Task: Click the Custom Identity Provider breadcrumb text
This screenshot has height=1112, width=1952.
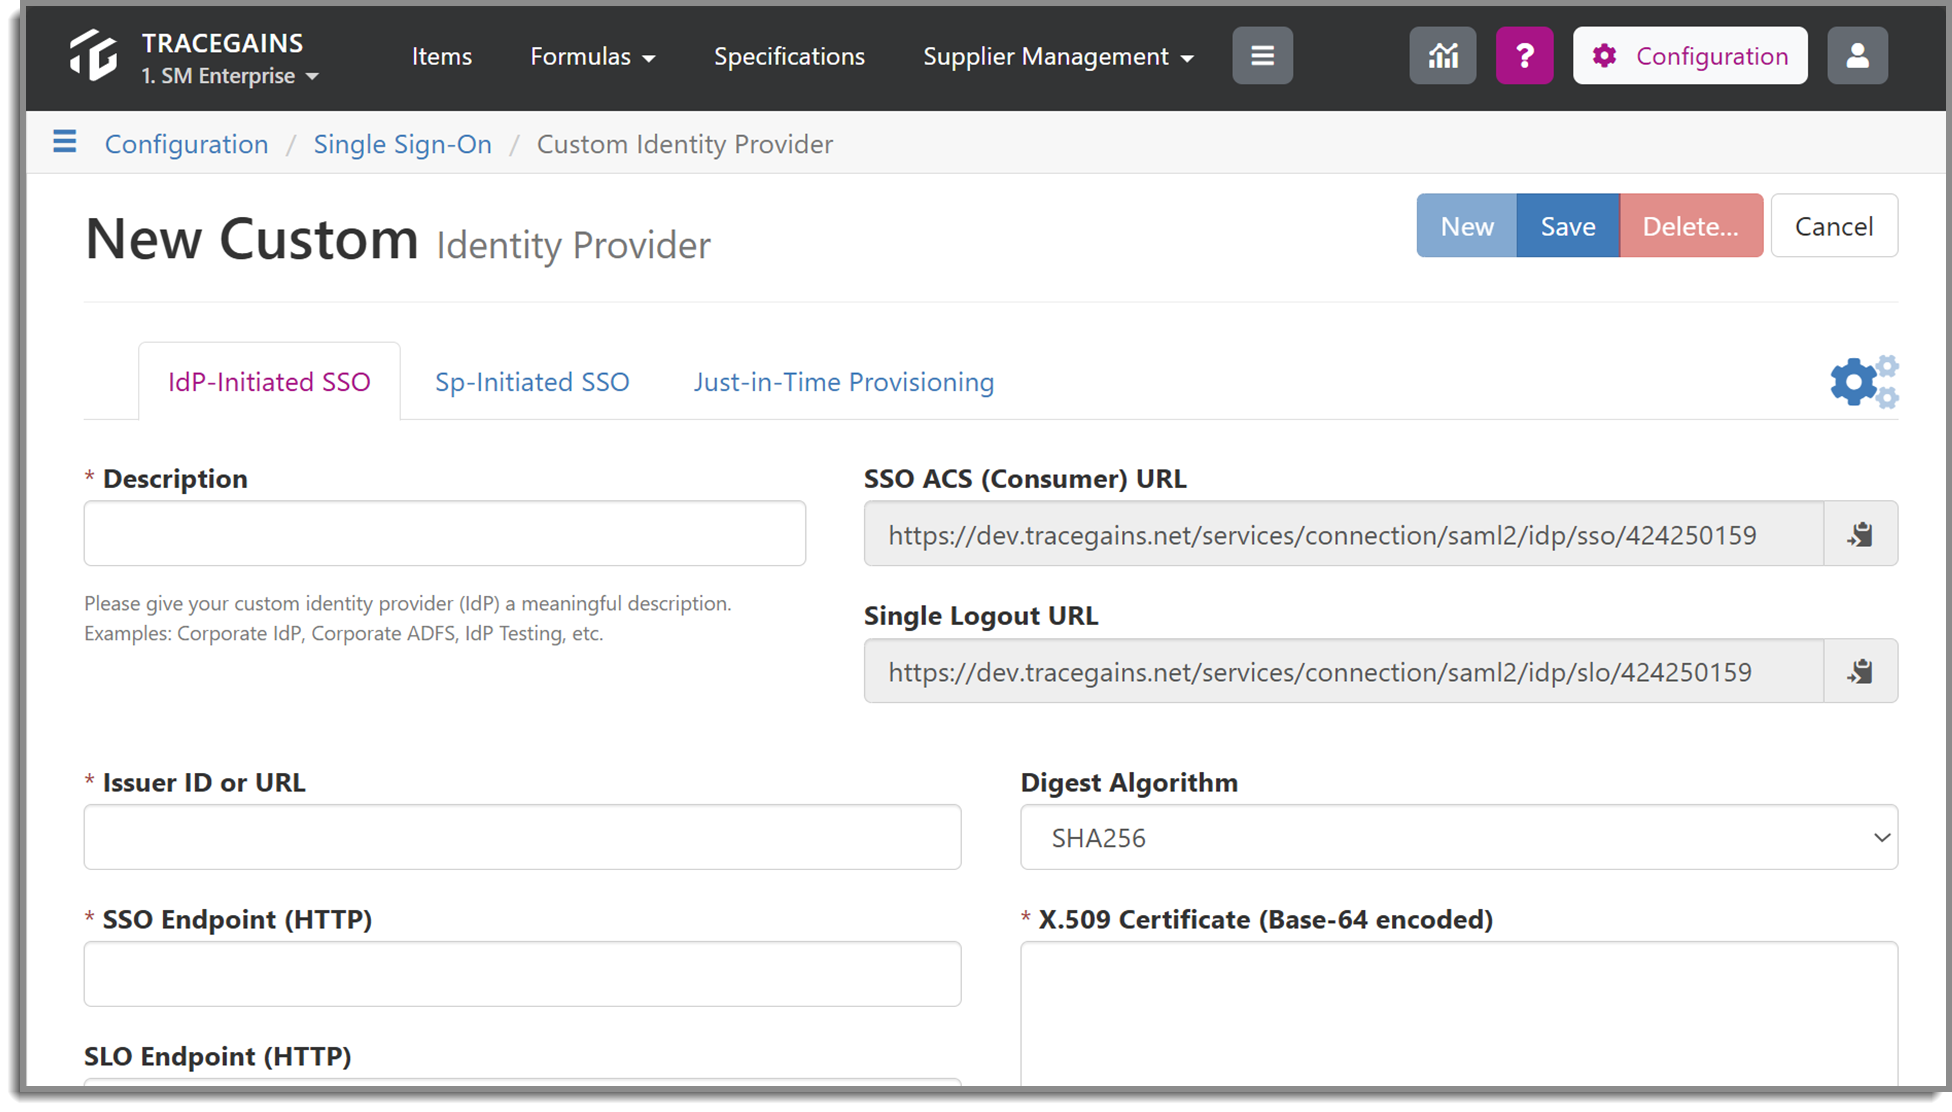Action: pos(685,144)
